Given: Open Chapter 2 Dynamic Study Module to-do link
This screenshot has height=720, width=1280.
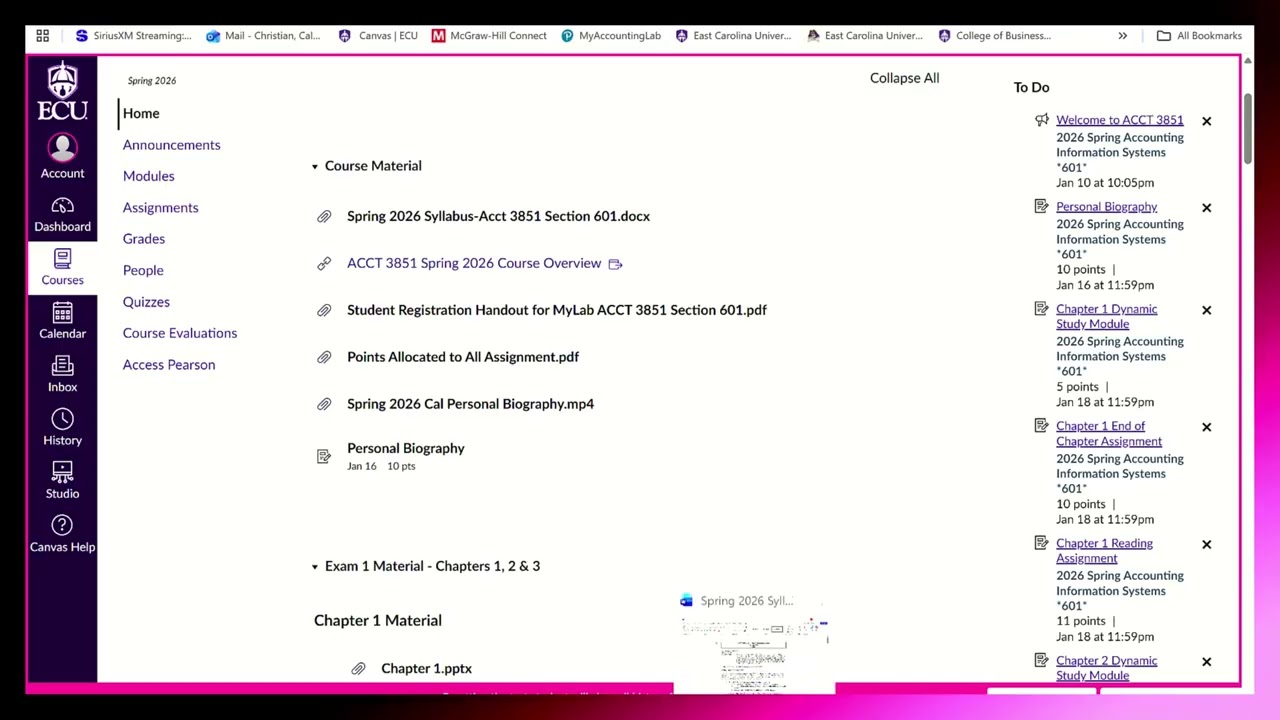Looking at the screenshot, I should click(1106, 668).
